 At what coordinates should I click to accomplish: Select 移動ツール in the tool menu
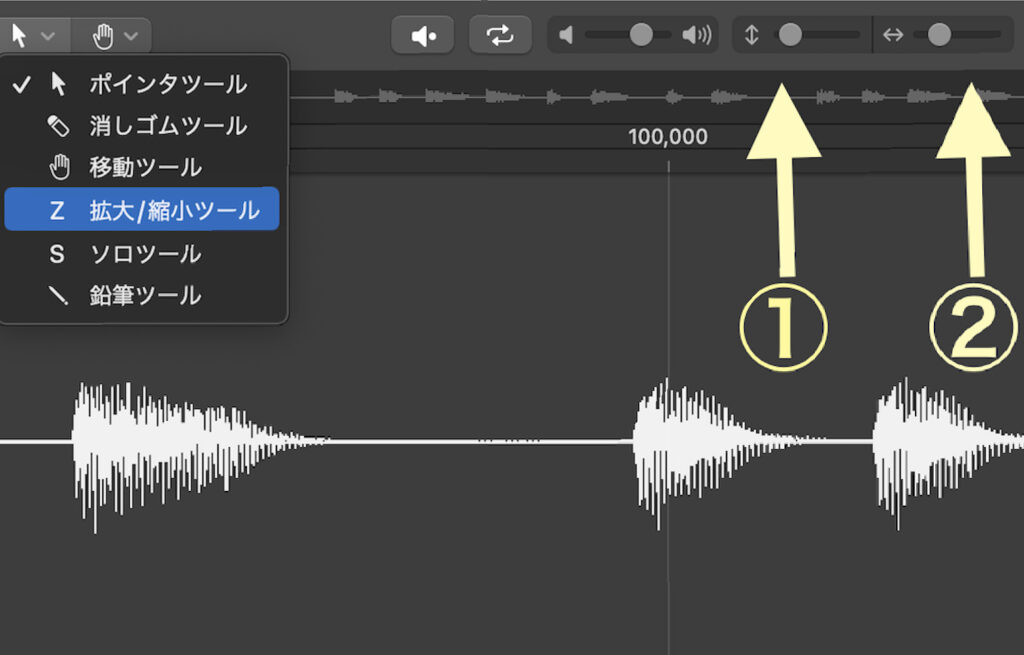tap(145, 168)
